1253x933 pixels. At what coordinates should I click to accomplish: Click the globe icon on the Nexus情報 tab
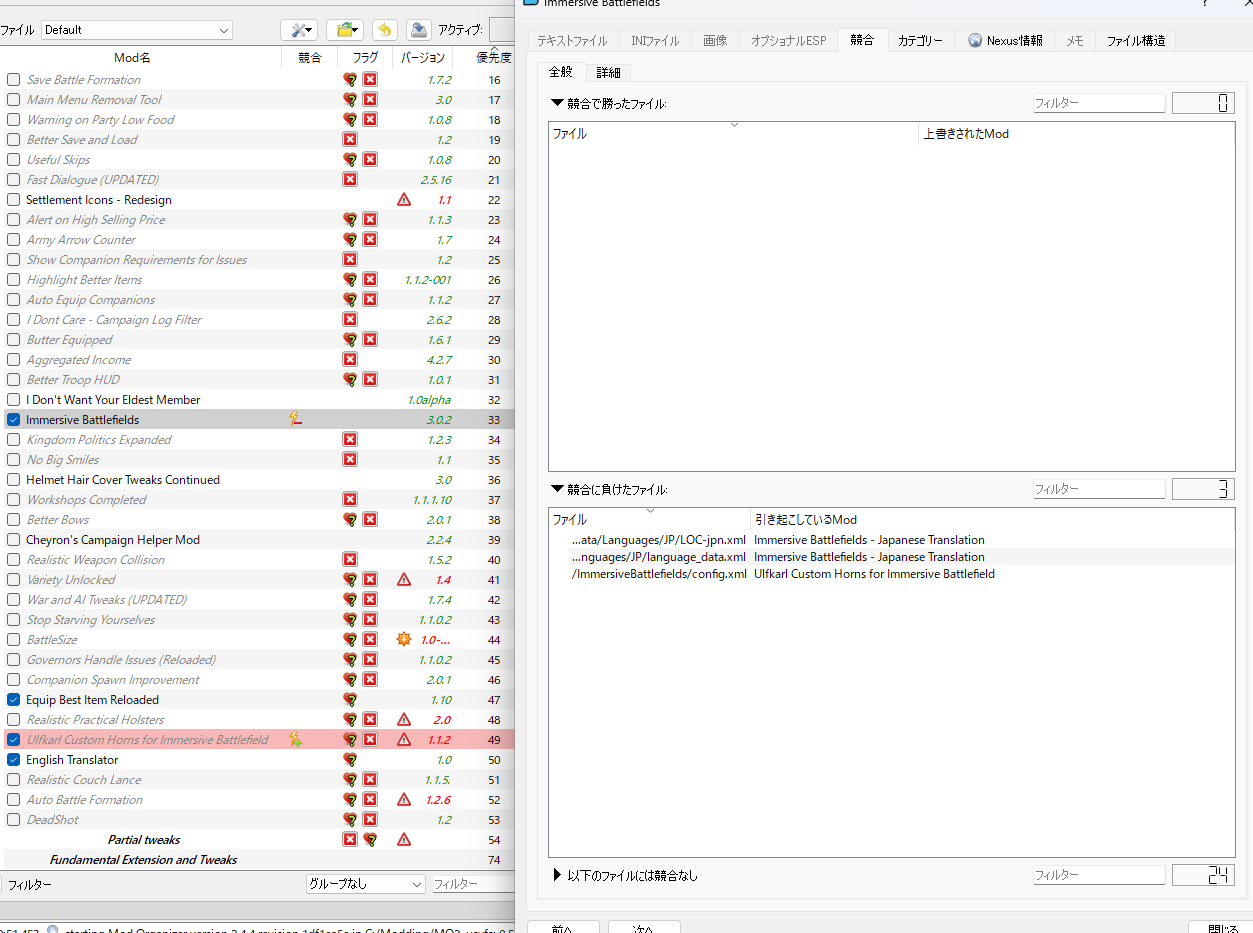pyautogui.click(x=975, y=40)
